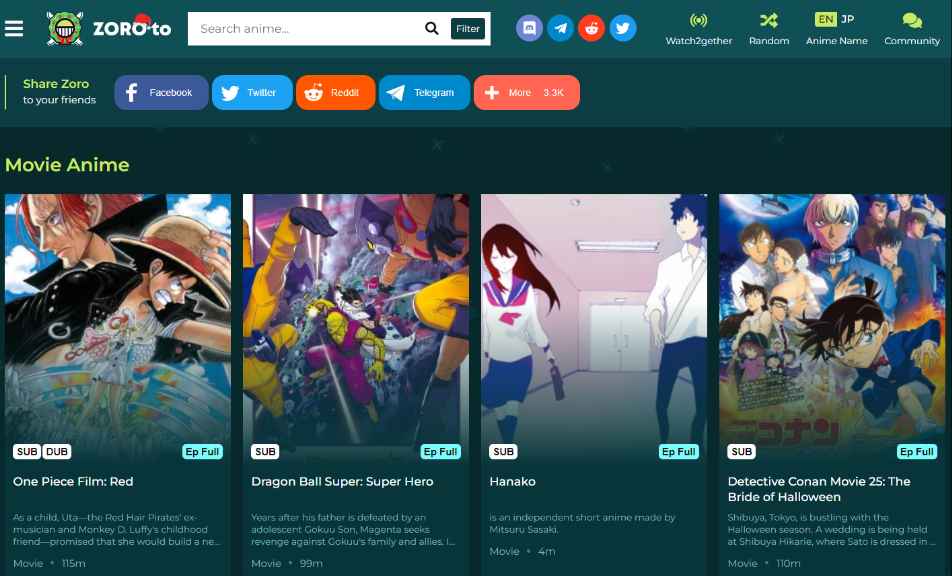952x576 pixels.
Task: Open the Discord community icon
Action: click(x=530, y=28)
